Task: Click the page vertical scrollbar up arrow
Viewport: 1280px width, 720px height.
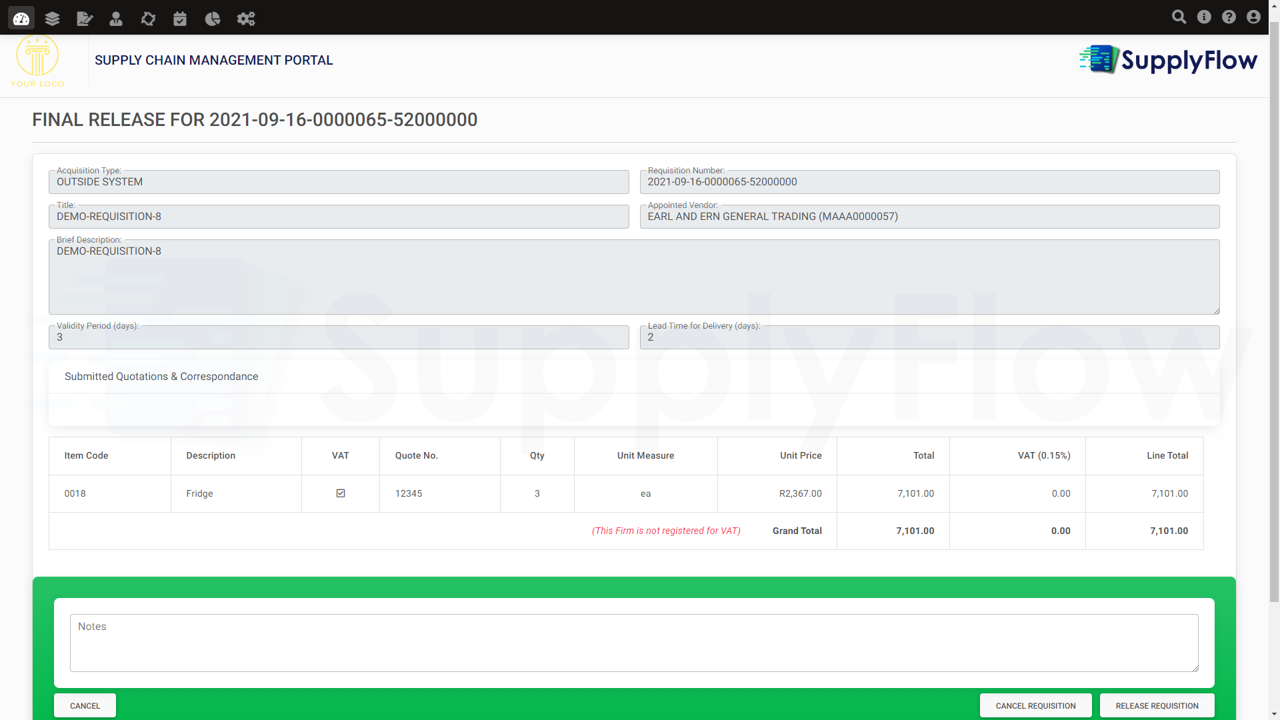Action: click(1273, 5)
